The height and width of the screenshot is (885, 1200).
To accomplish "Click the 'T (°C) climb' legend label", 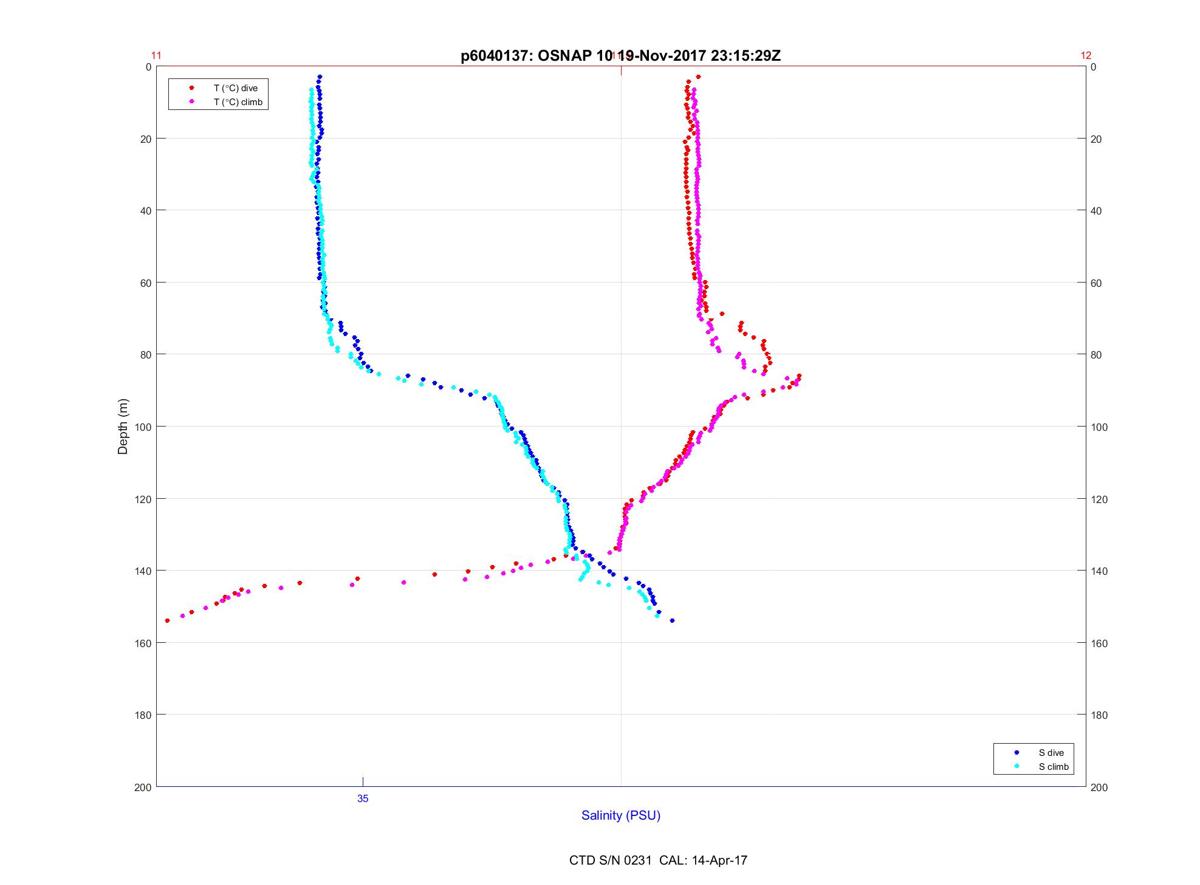I will click(238, 102).
